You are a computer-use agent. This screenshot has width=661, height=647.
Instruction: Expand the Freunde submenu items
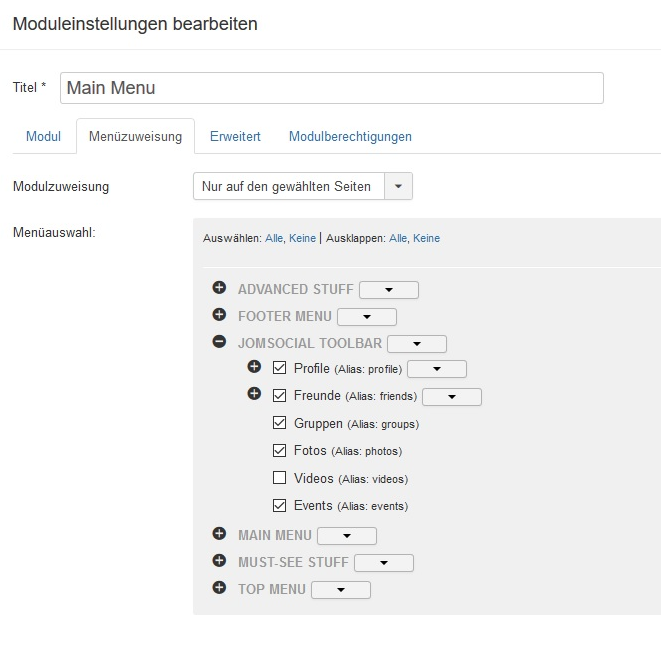(254, 394)
